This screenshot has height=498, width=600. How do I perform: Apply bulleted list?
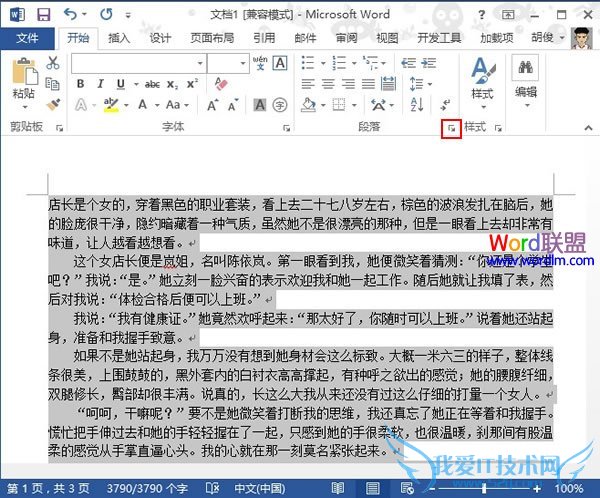pyautogui.click(x=308, y=63)
